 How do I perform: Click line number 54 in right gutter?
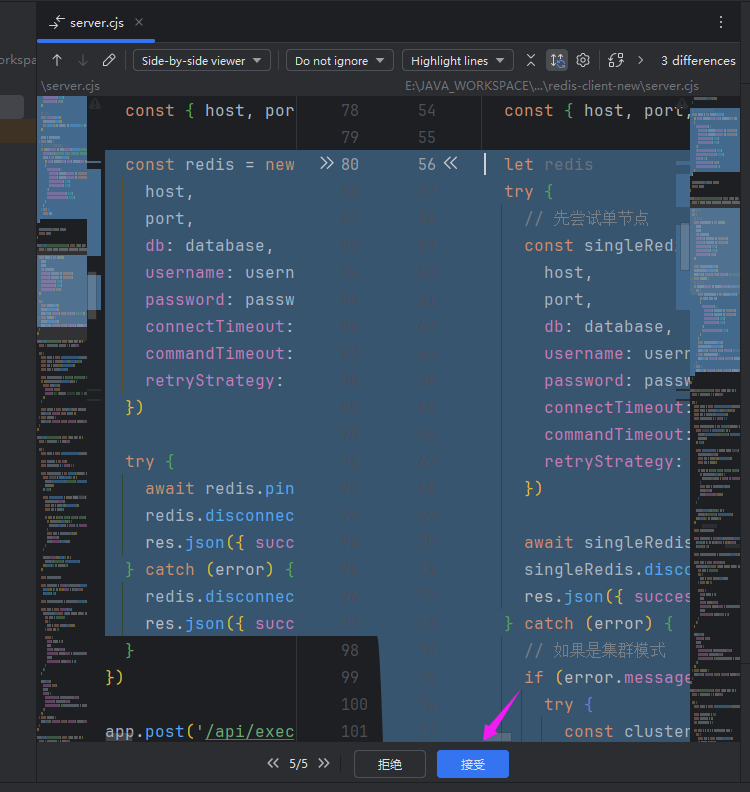coord(427,111)
